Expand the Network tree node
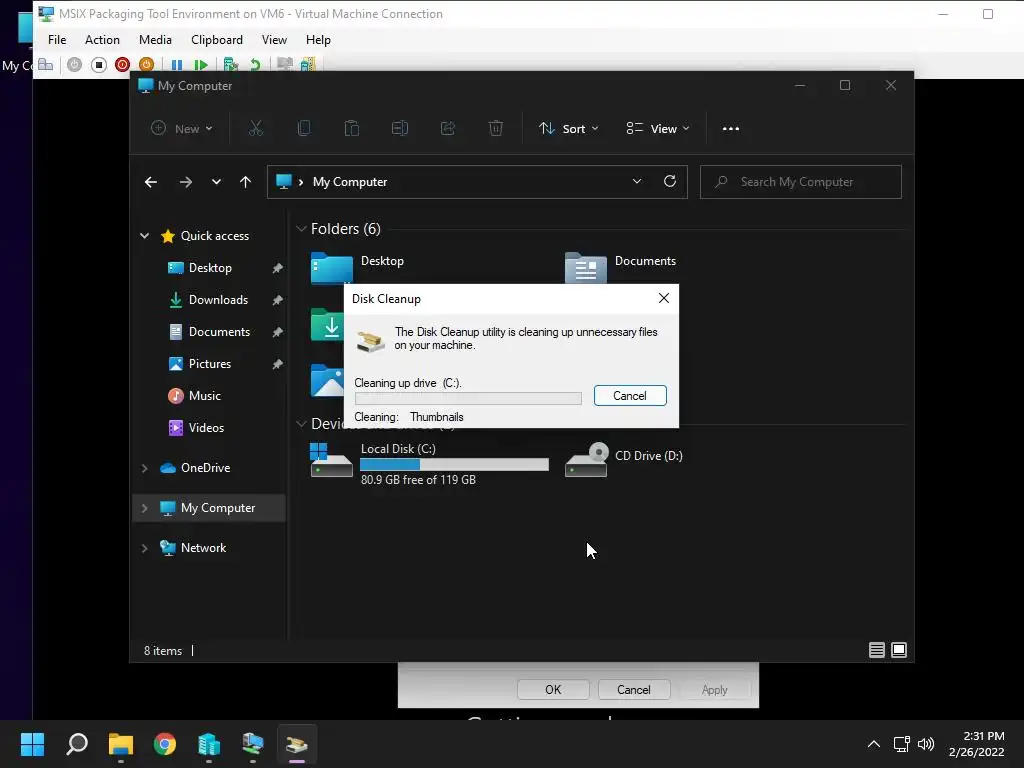The image size is (1024, 768). coord(144,548)
